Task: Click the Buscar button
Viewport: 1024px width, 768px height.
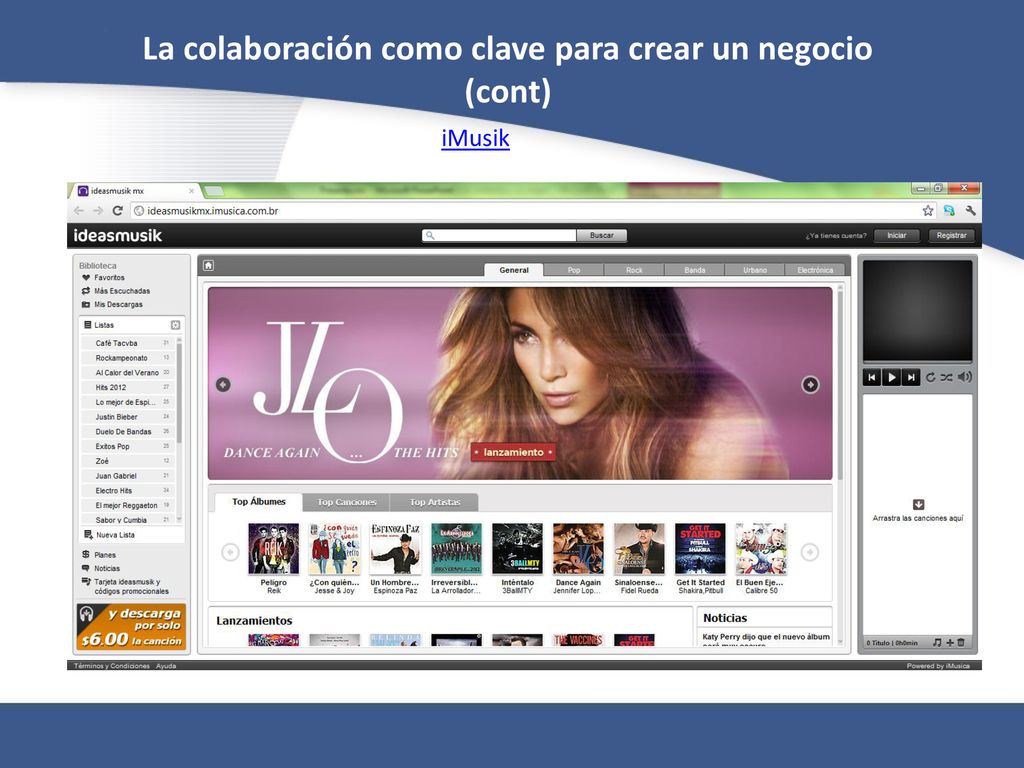Action: pos(601,235)
